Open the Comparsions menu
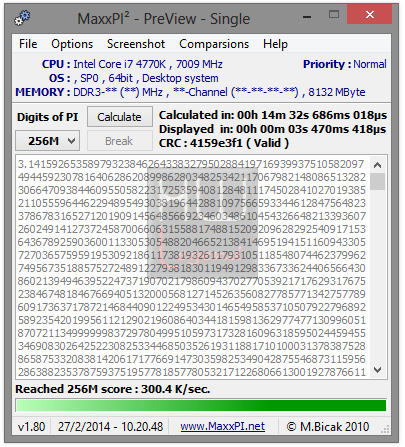The height and width of the screenshot is (447, 405). point(214,44)
